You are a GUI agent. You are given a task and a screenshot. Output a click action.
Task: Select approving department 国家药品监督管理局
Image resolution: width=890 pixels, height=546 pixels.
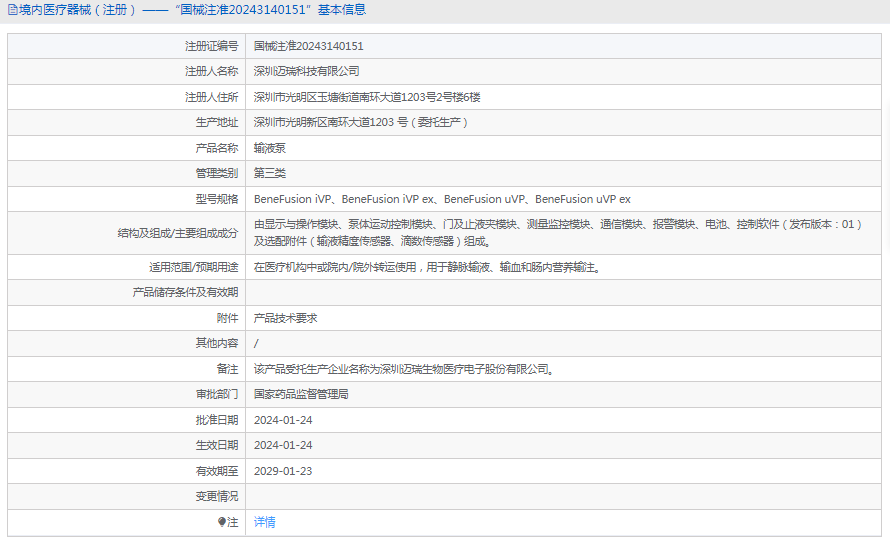coord(301,394)
